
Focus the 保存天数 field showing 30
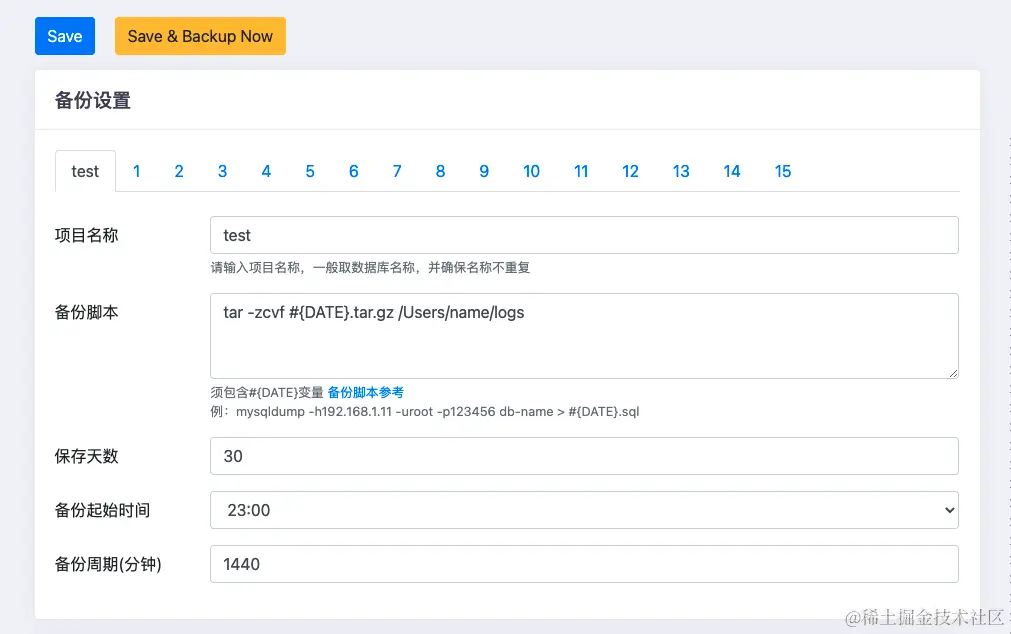(584, 456)
